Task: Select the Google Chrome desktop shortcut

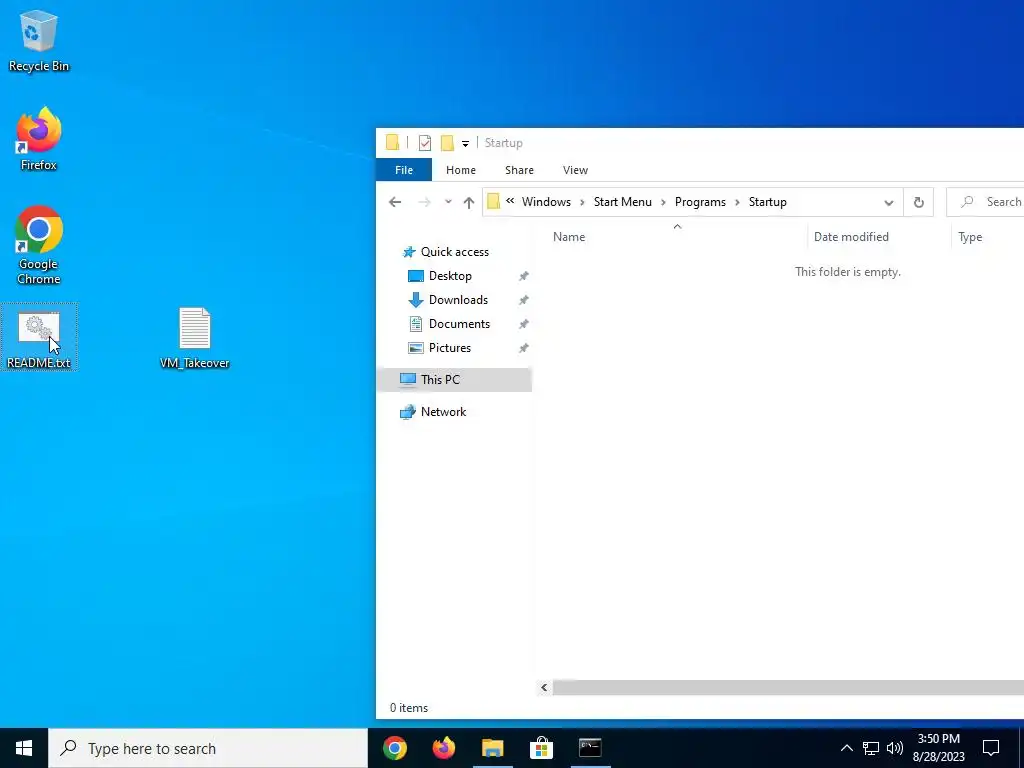Action: [39, 246]
